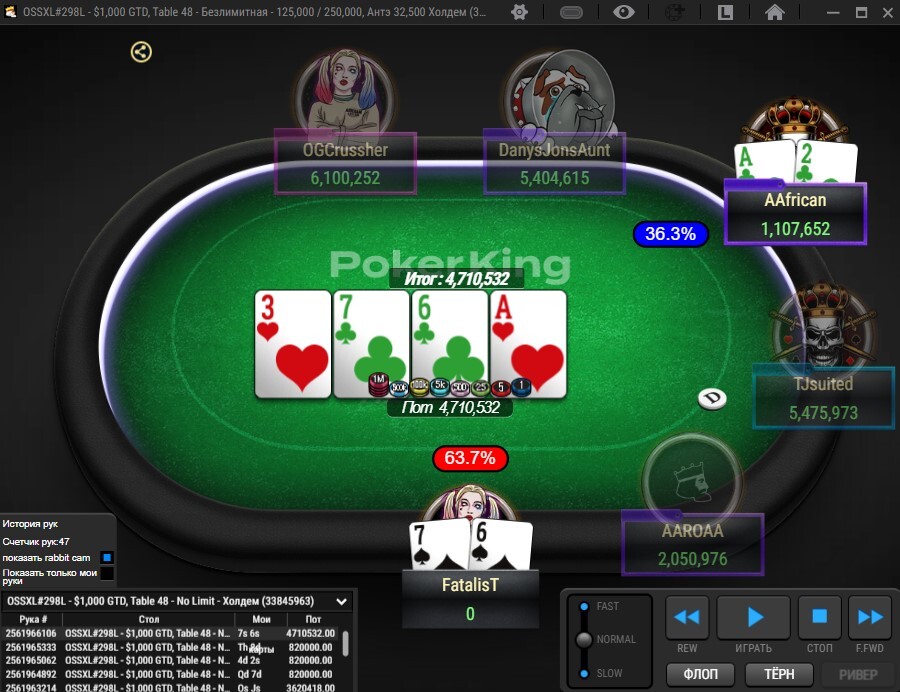Click the NORMAL speed slider knob
The image size is (900, 692).
pyautogui.click(x=584, y=639)
